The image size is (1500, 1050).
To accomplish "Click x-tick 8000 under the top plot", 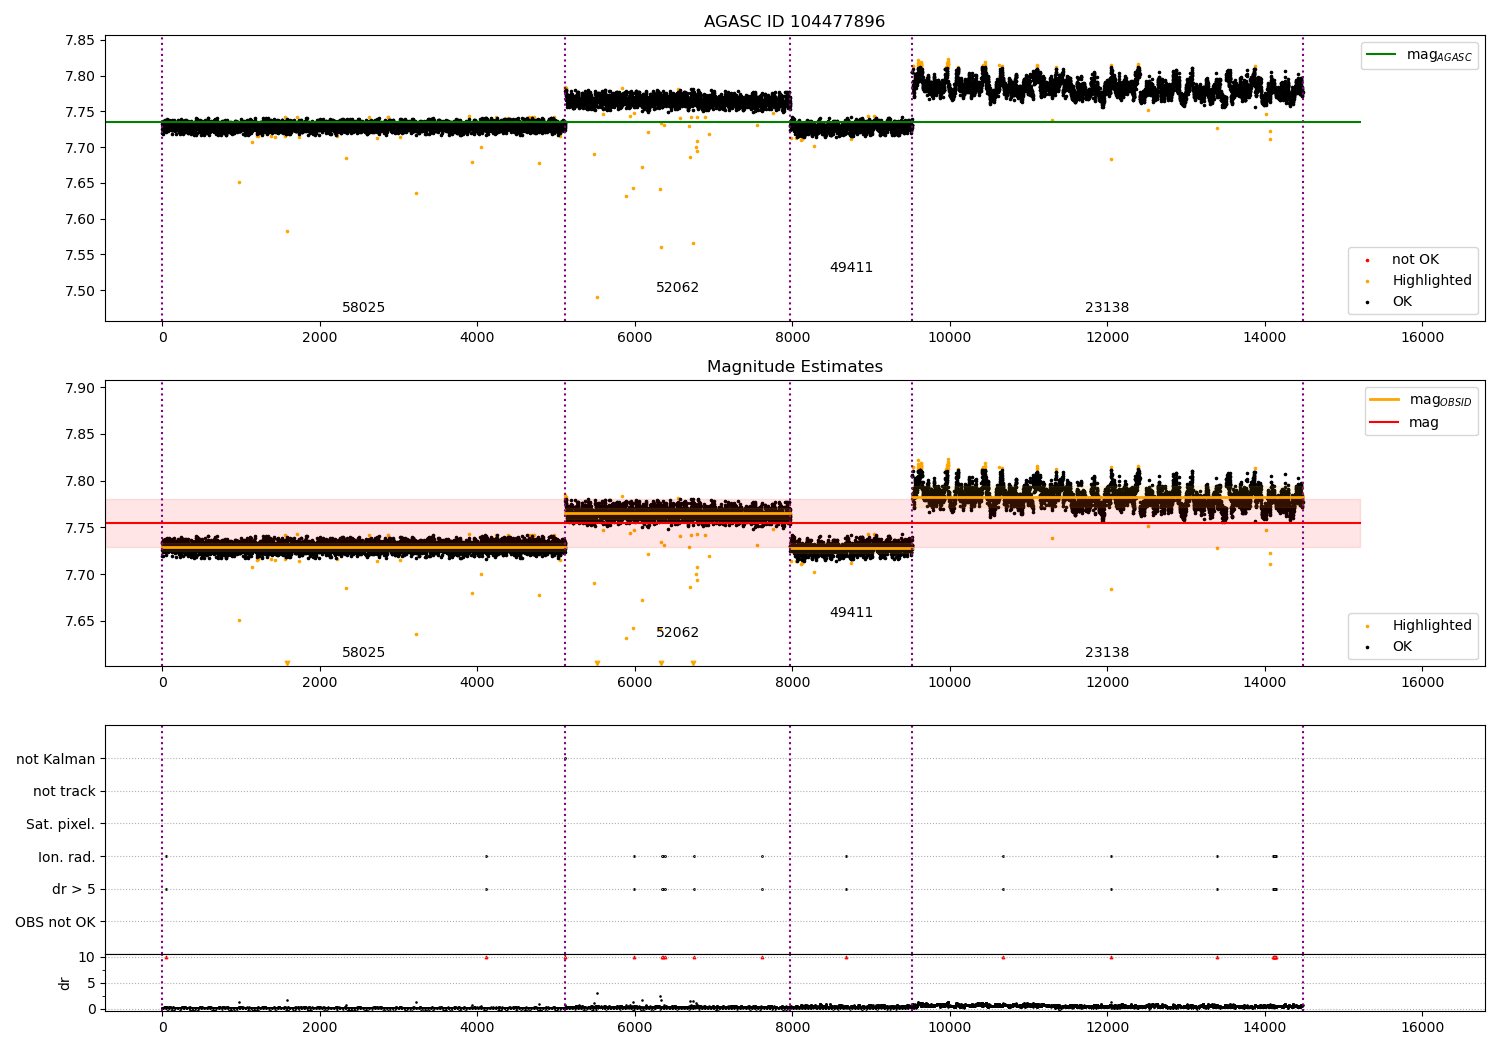I will [x=792, y=338].
